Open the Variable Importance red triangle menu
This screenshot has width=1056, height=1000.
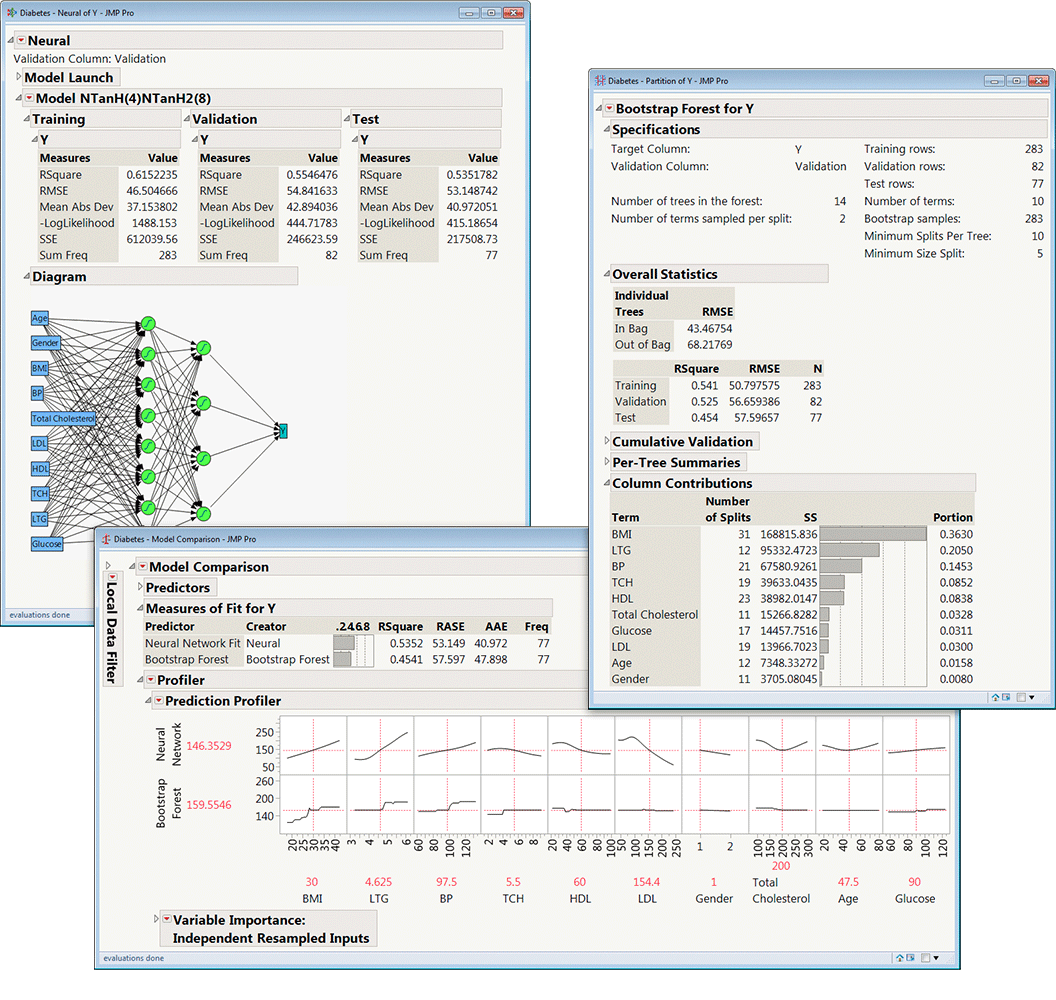click(168, 920)
